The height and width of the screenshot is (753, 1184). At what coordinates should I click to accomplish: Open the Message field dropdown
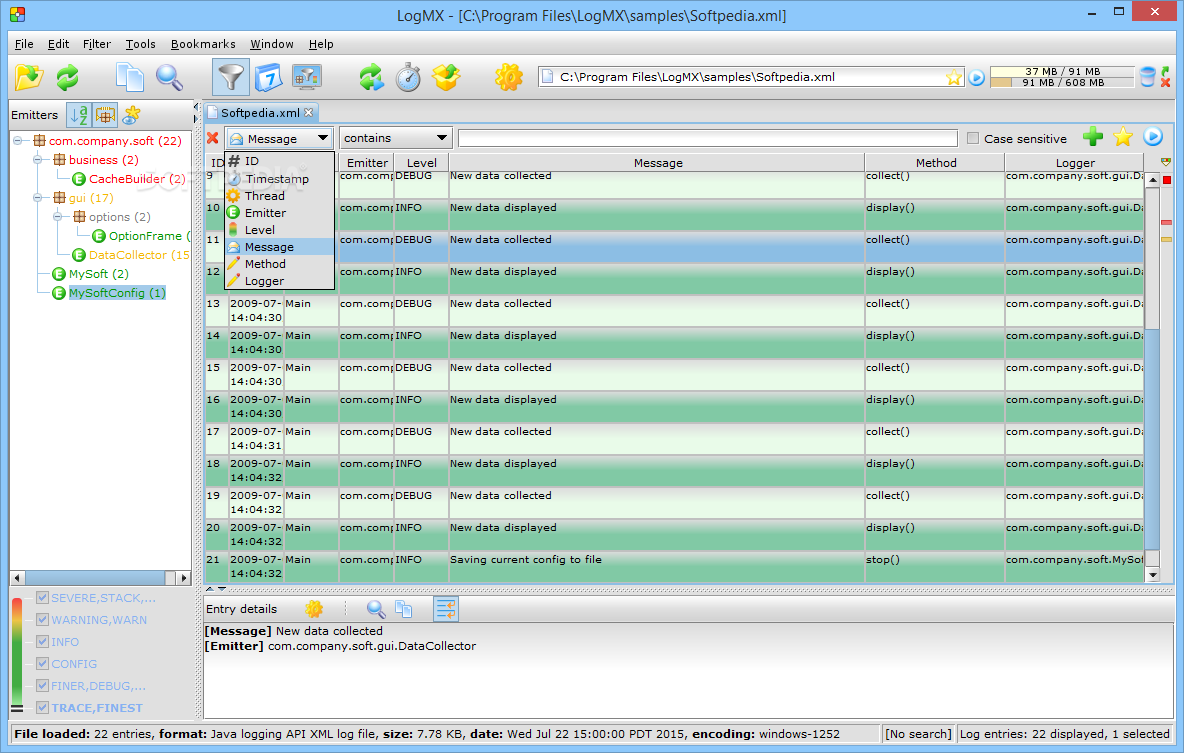(279, 138)
